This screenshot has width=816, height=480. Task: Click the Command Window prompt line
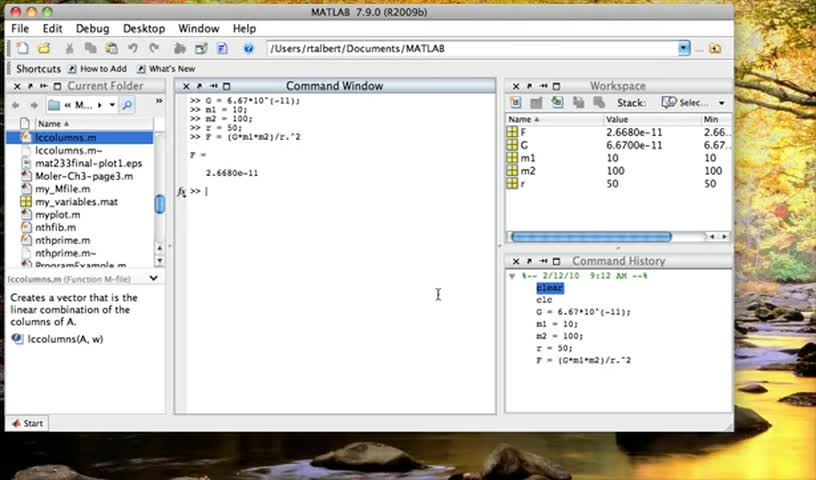click(x=341, y=192)
